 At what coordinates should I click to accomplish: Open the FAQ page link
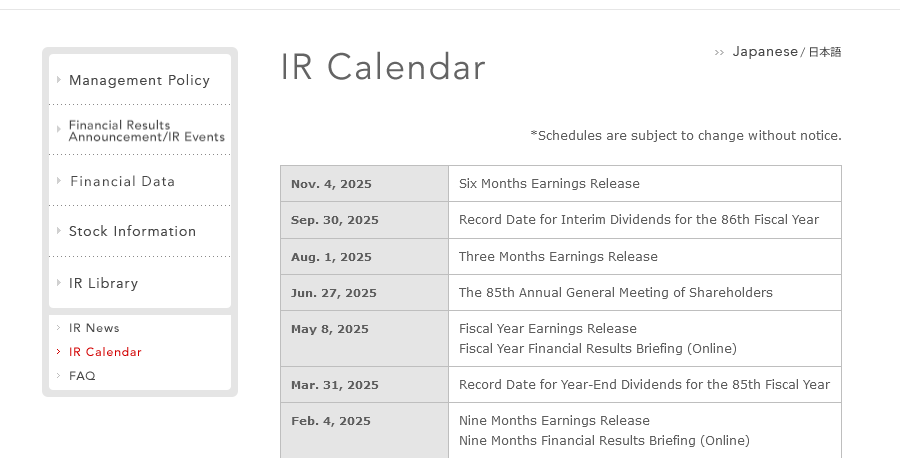tap(82, 376)
